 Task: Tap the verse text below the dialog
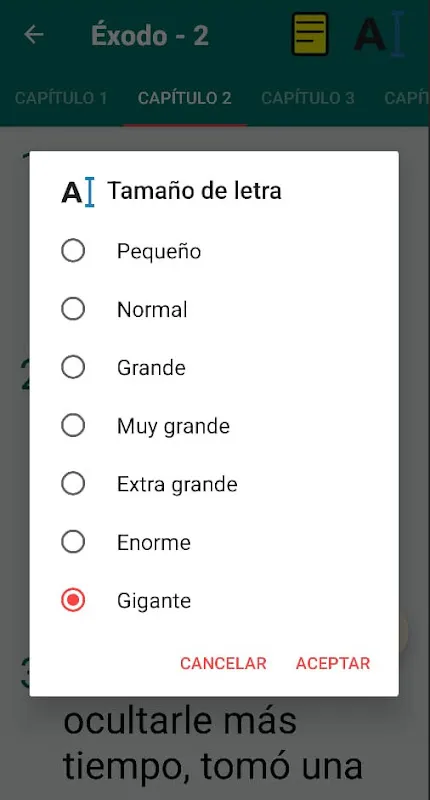pyautogui.click(x=213, y=743)
